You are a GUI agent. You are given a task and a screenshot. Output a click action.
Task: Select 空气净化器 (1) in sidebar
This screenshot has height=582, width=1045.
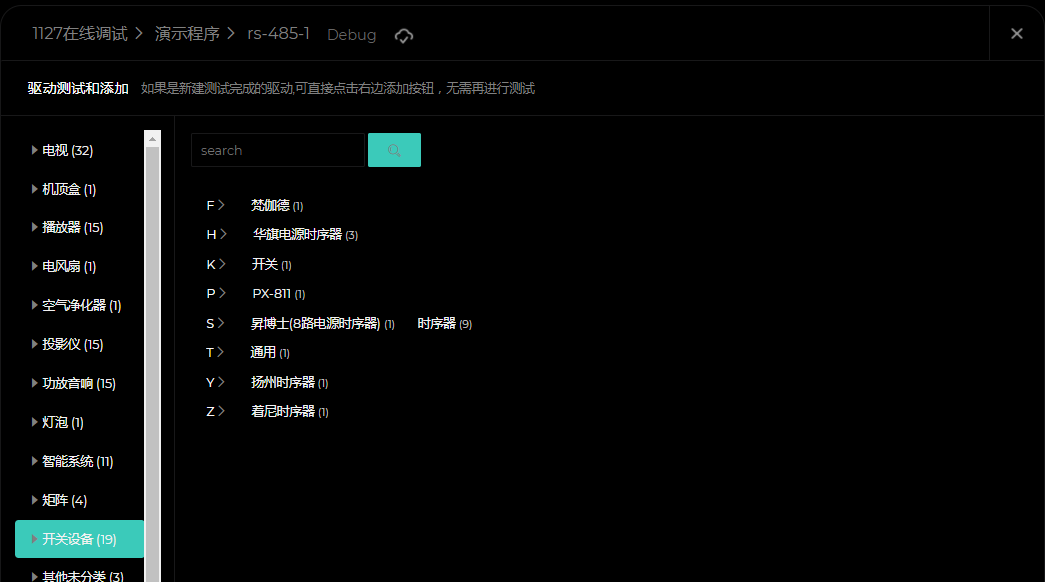pos(81,306)
